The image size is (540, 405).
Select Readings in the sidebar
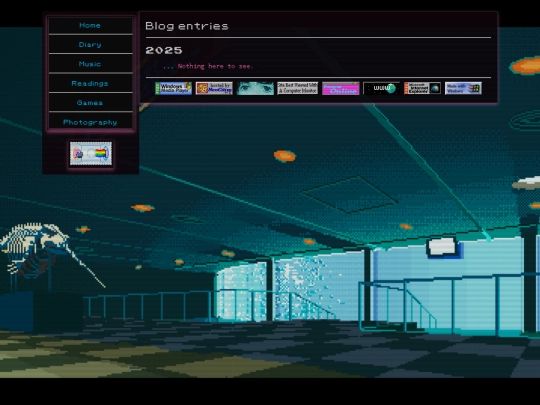[x=90, y=83]
